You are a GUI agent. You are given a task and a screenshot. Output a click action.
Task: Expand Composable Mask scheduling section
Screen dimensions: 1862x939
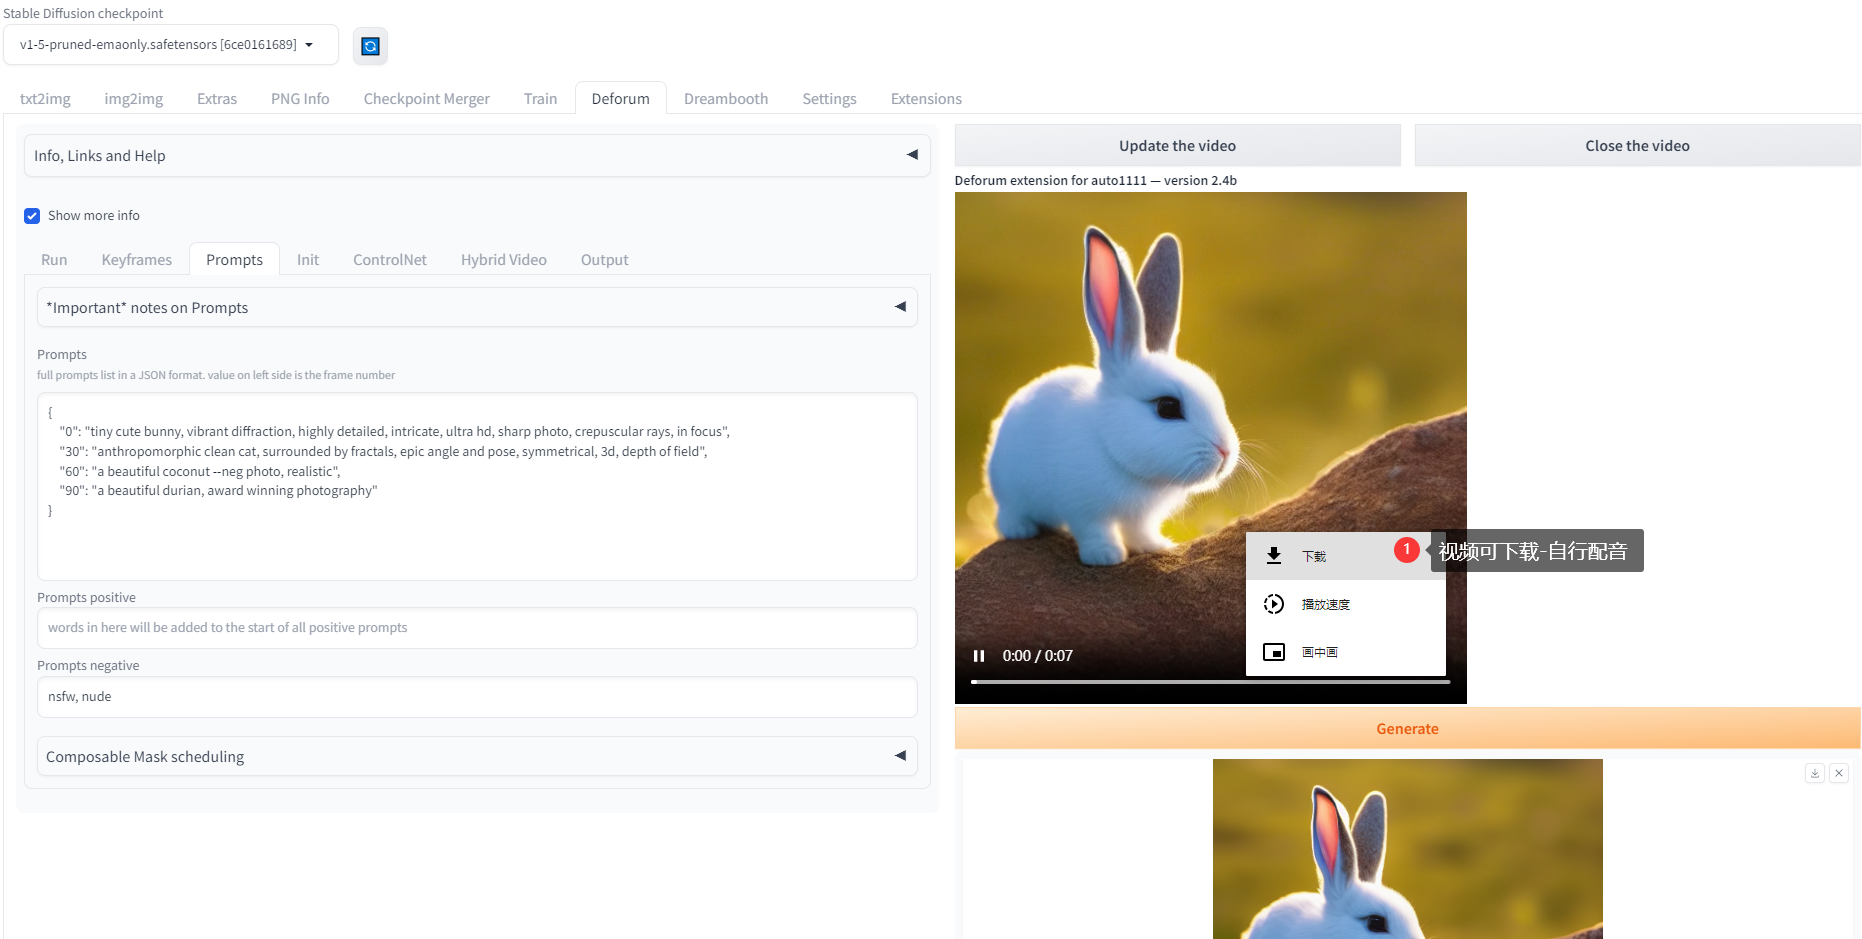(x=477, y=757)
